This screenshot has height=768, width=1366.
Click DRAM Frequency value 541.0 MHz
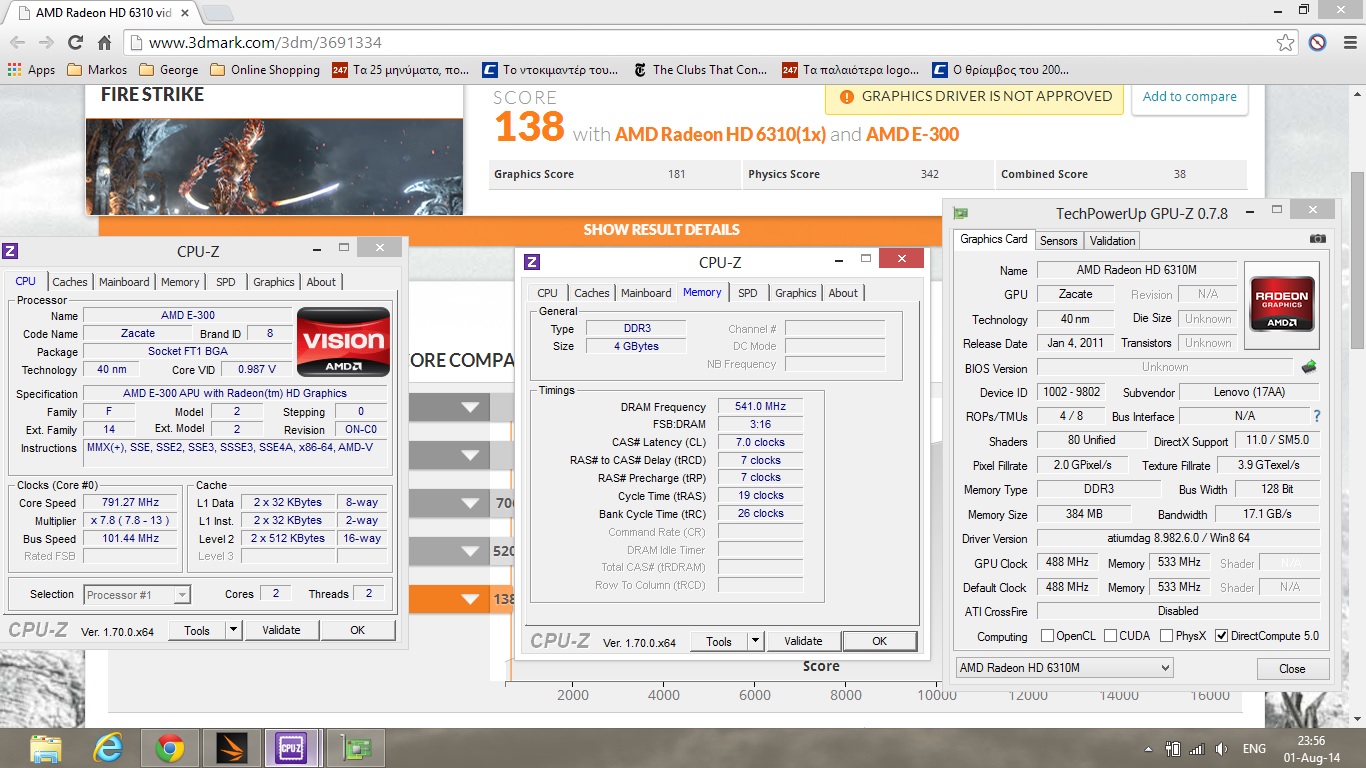tap(760, 407)
